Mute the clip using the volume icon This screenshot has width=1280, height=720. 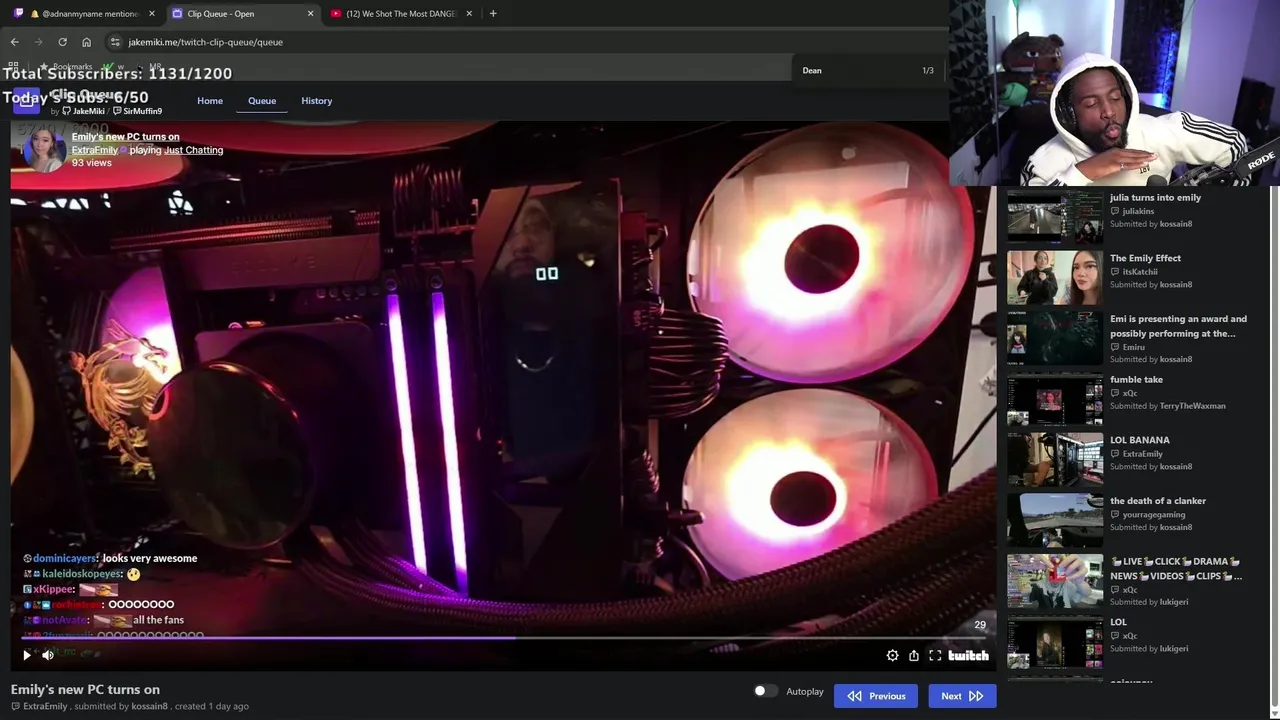(x=48, y=656)
